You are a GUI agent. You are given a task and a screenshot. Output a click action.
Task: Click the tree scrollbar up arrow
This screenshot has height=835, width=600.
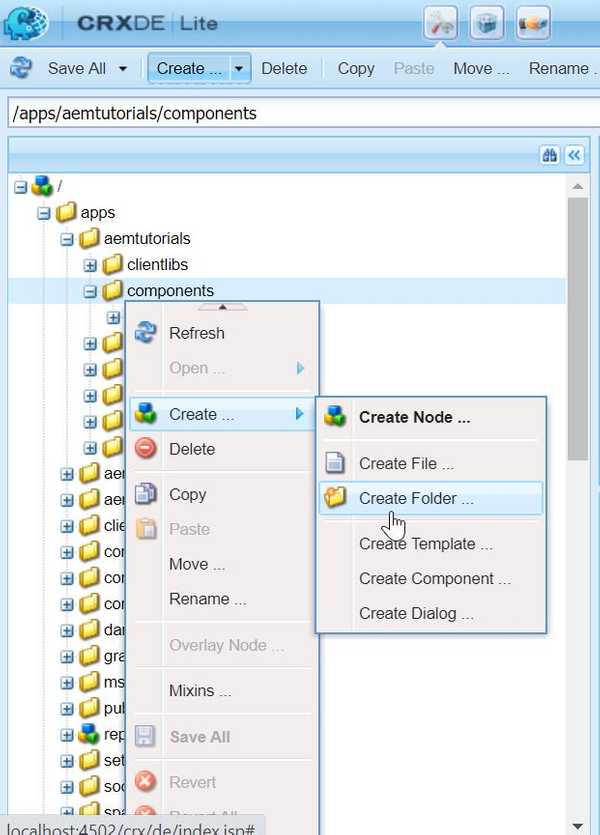pos(578,187)
